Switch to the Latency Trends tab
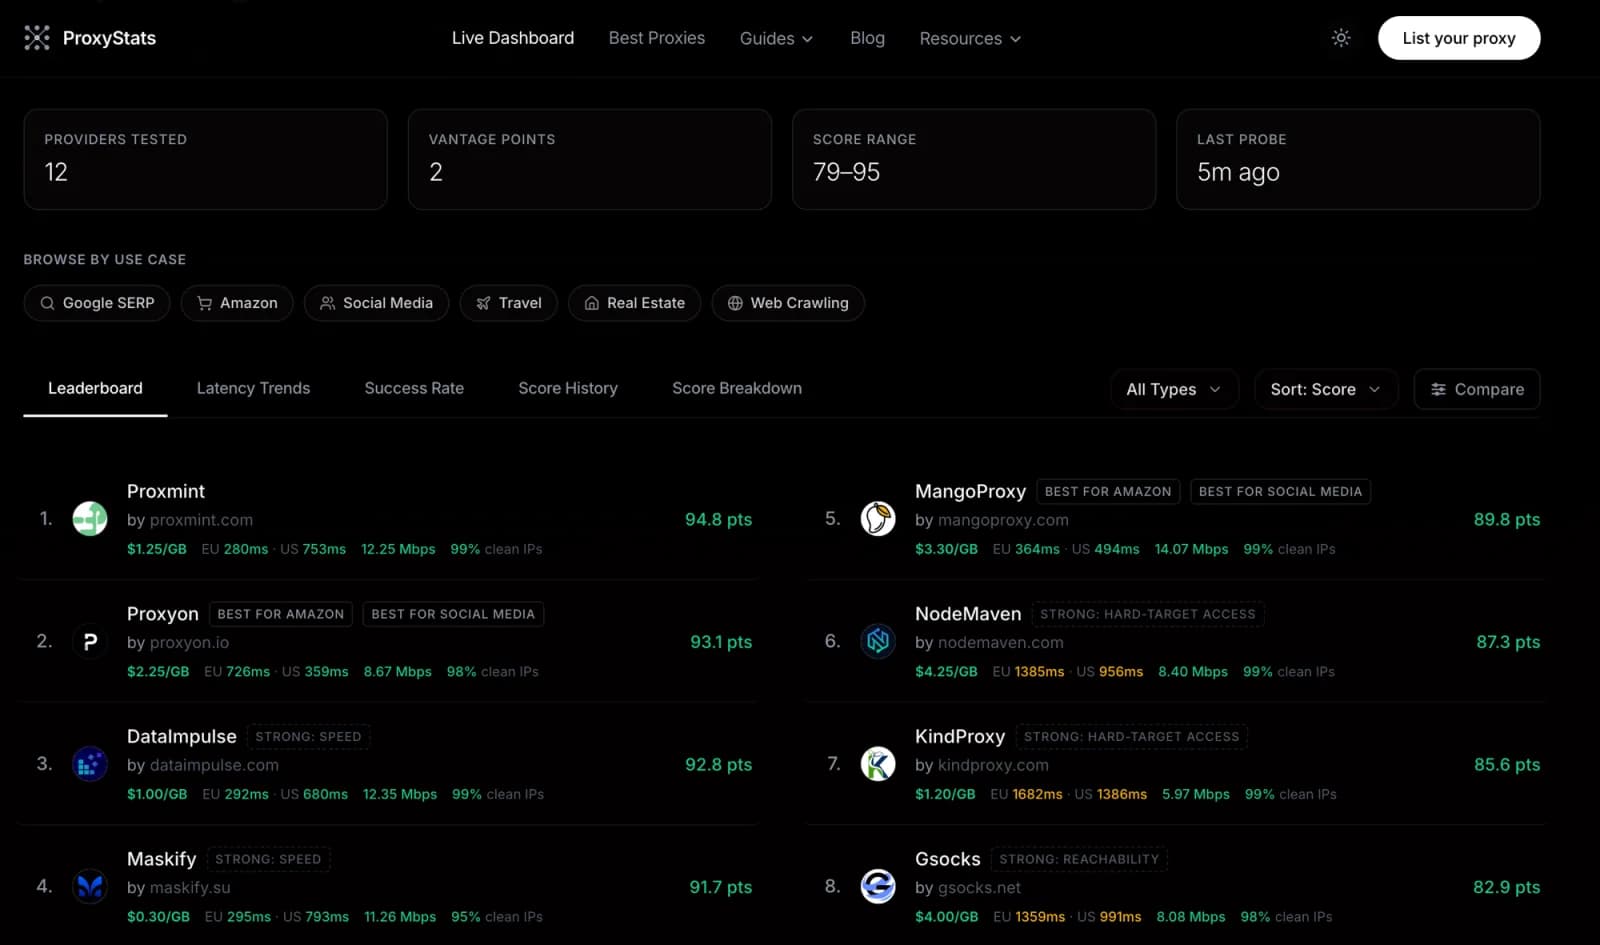This screenshot has width=1600, height=945. click(x=253, y=388)
